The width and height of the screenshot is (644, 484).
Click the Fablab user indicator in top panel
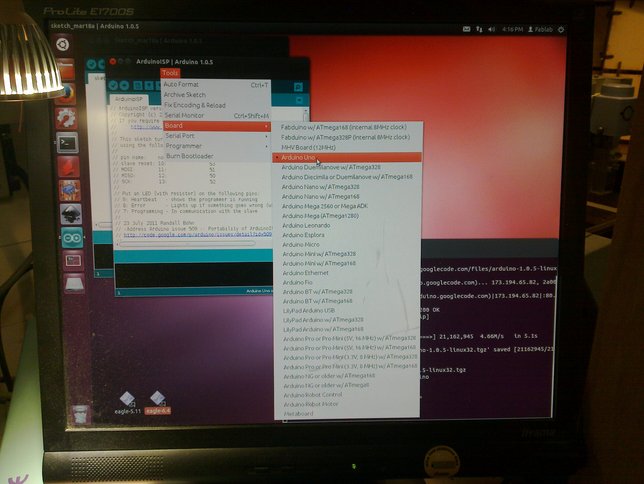pos(540,30)
